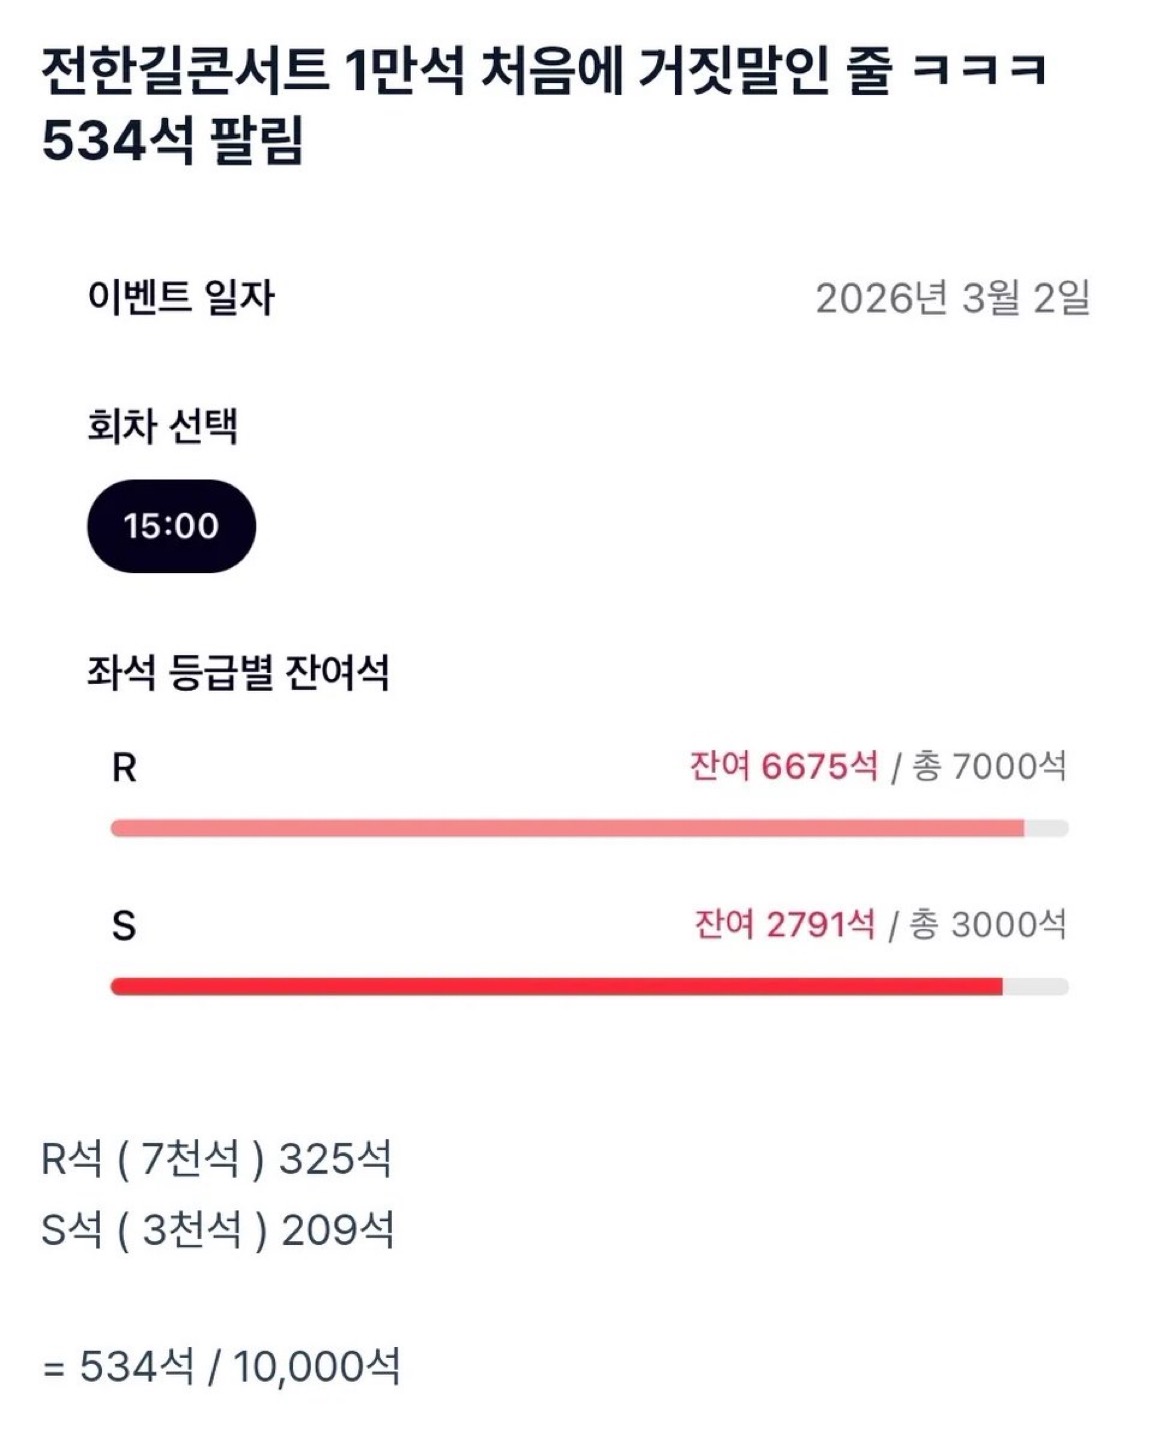This screenshot has width=1152, height=1441.
Task: Click the 이벤트 일자 label
Action: pos(181,298)
